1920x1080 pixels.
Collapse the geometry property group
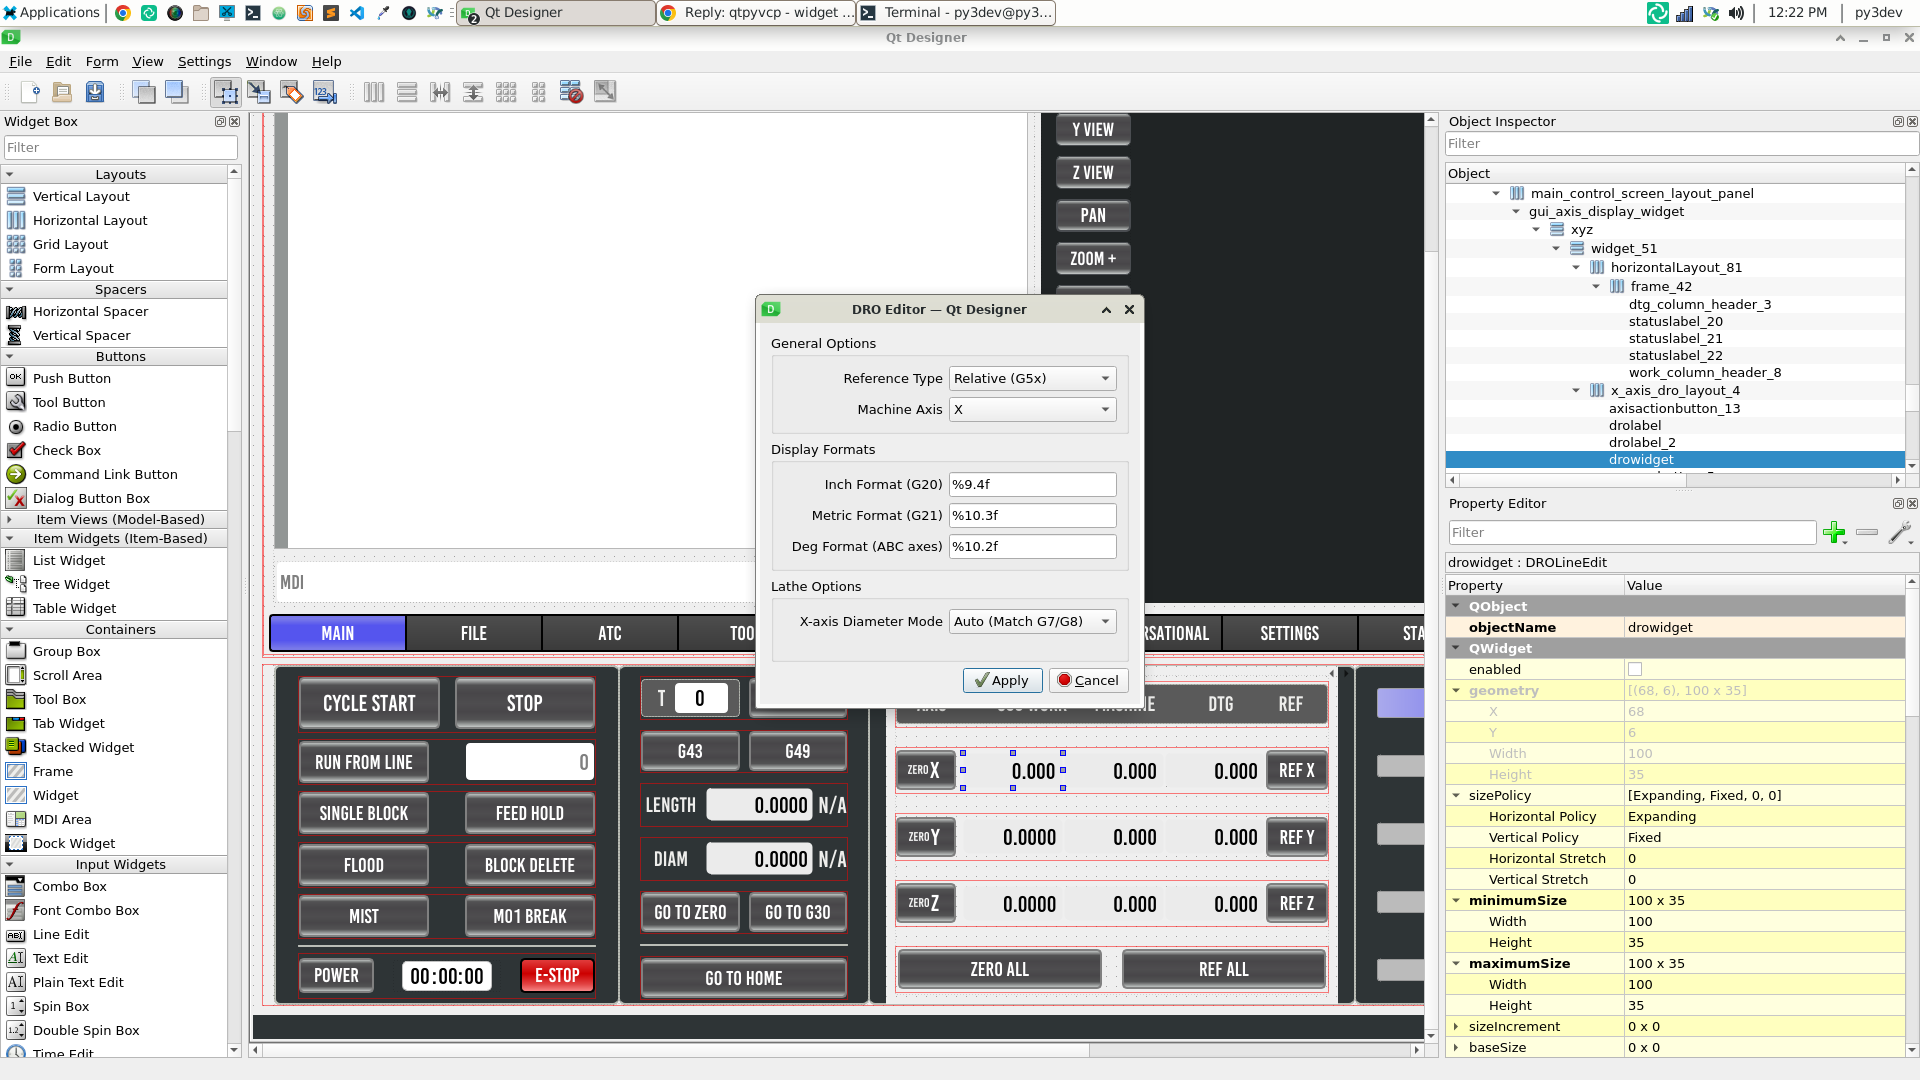(1456, 691)
